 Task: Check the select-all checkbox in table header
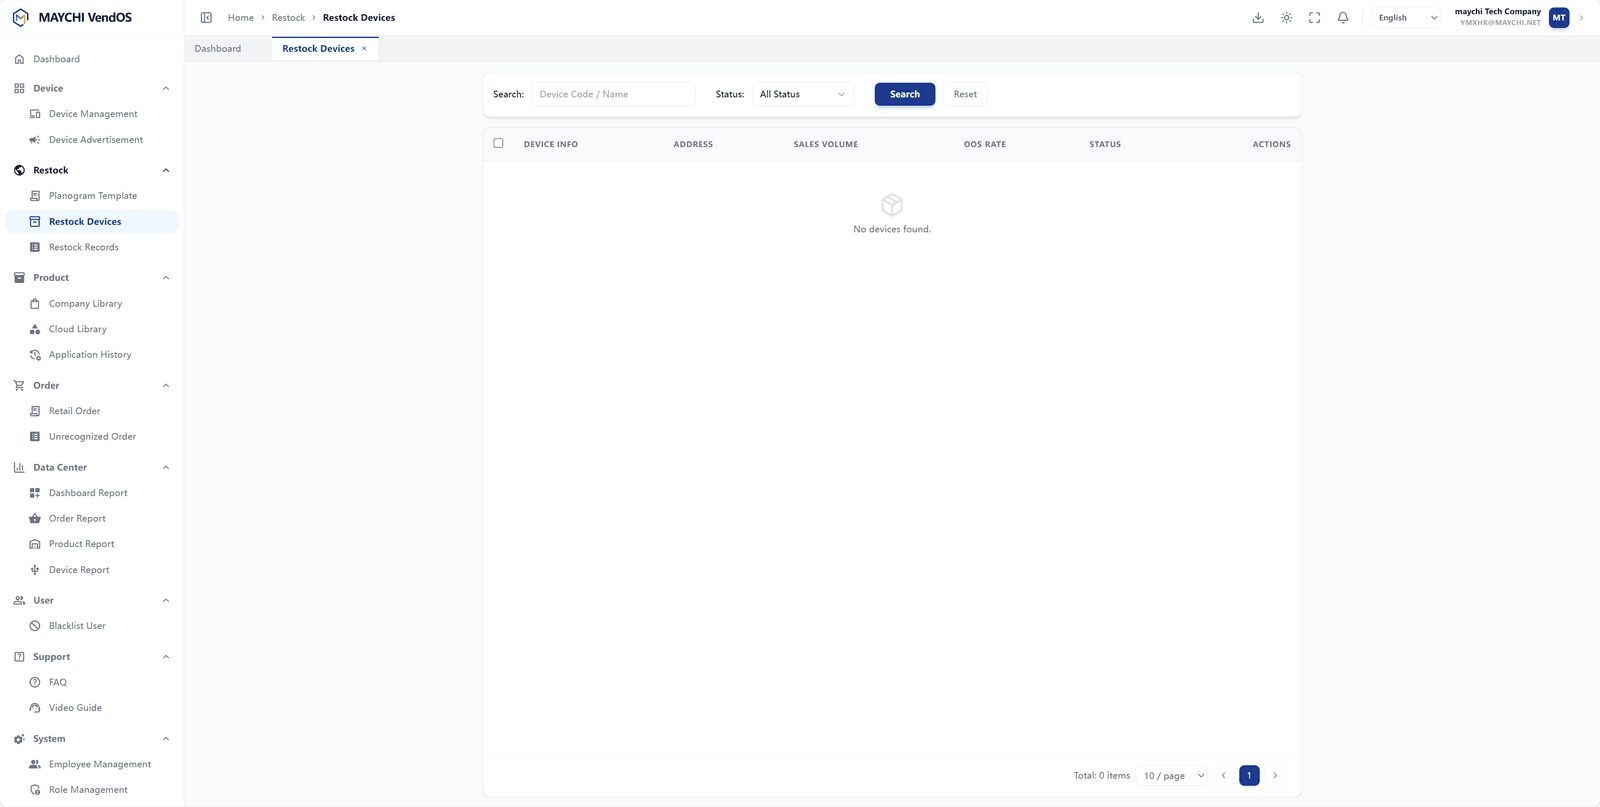tap(498, 143)
